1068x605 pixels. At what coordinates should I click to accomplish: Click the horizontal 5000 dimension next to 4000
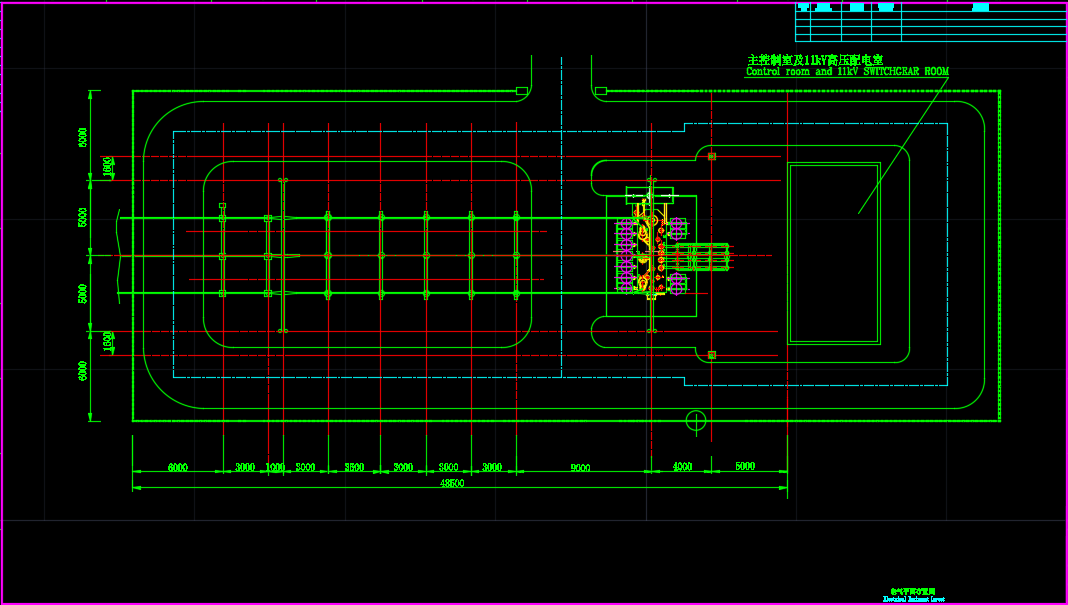tap(745, 467)
